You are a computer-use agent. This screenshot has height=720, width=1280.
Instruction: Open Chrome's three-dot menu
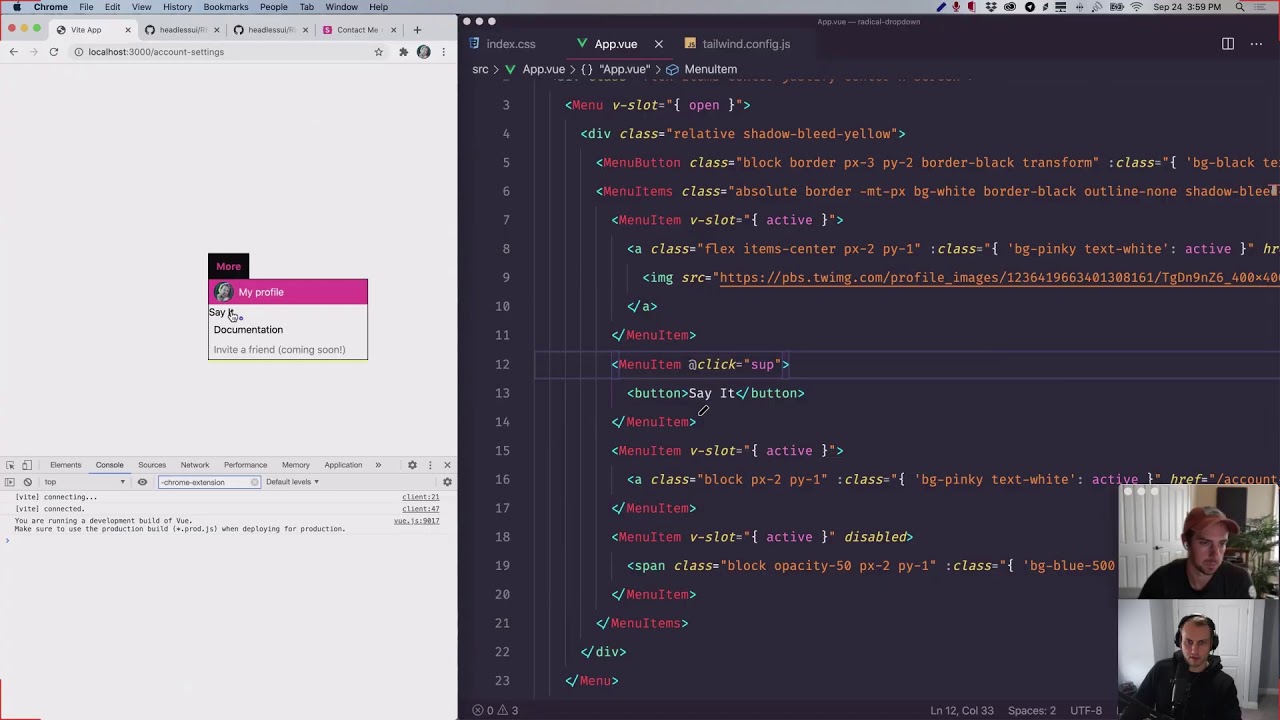coord(444,52)
